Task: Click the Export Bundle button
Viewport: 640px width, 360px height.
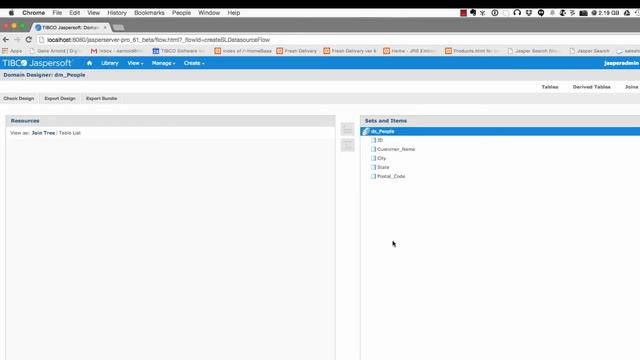Action: [x=102, y=98]
